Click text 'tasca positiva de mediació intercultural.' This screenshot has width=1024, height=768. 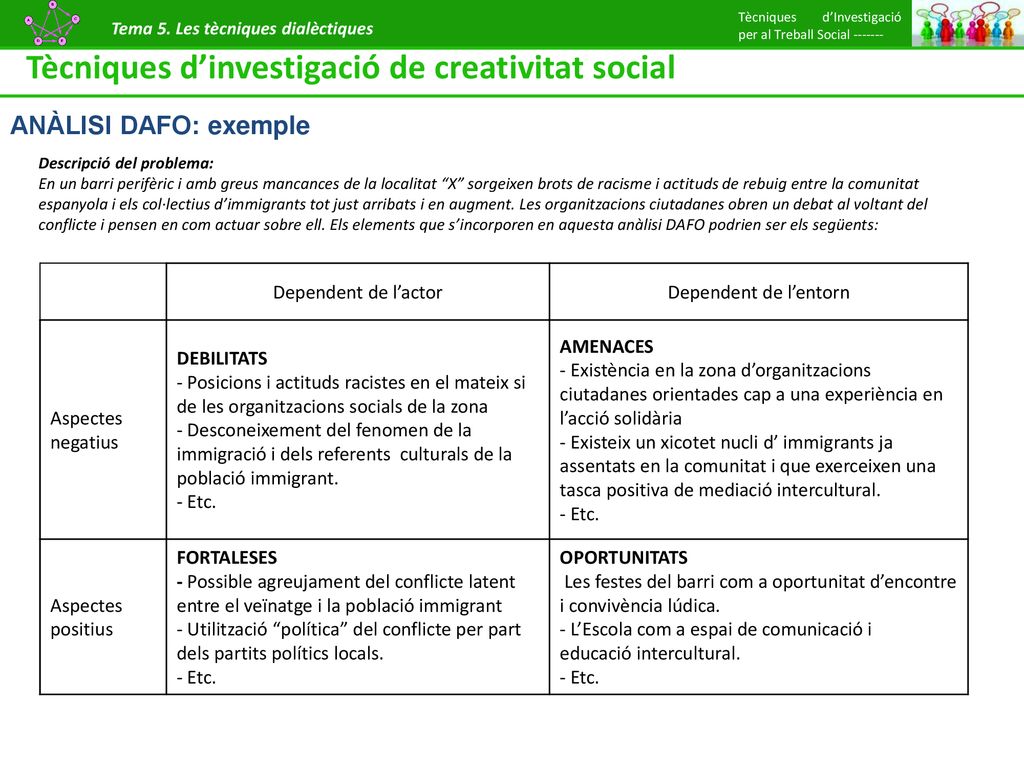coord(720,490)
